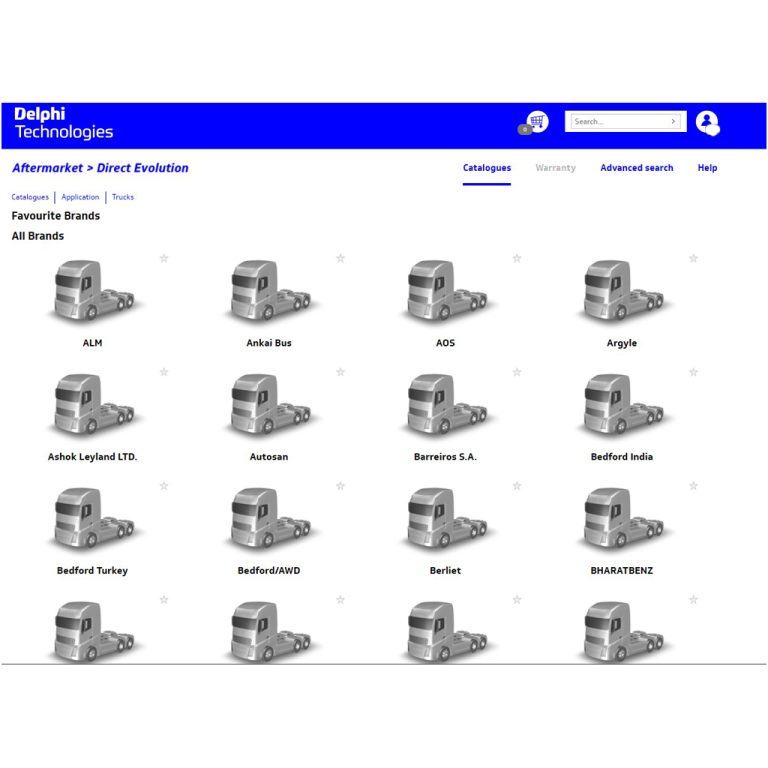Click the ALM brand name
The width and height of the screenshot is (768, 768).
[x=92, y=343]
